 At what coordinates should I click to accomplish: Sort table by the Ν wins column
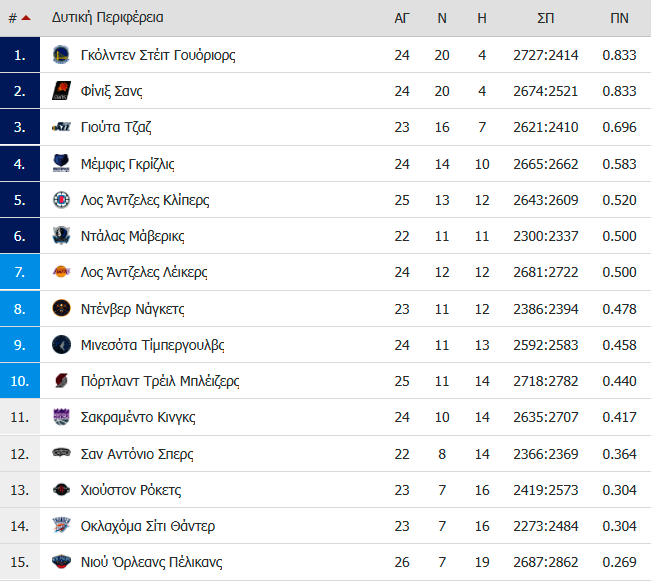pyautogui.click(x=442, y=18)
